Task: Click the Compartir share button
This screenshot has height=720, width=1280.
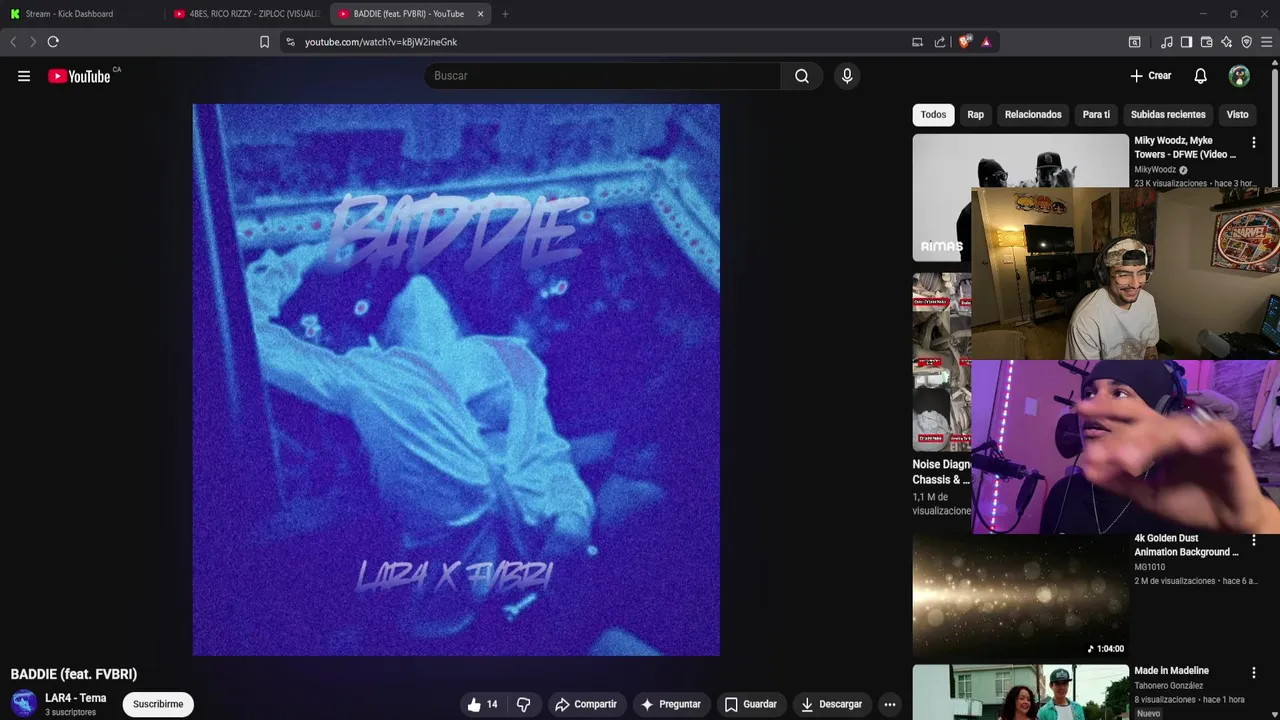Action: coord(585,704)
